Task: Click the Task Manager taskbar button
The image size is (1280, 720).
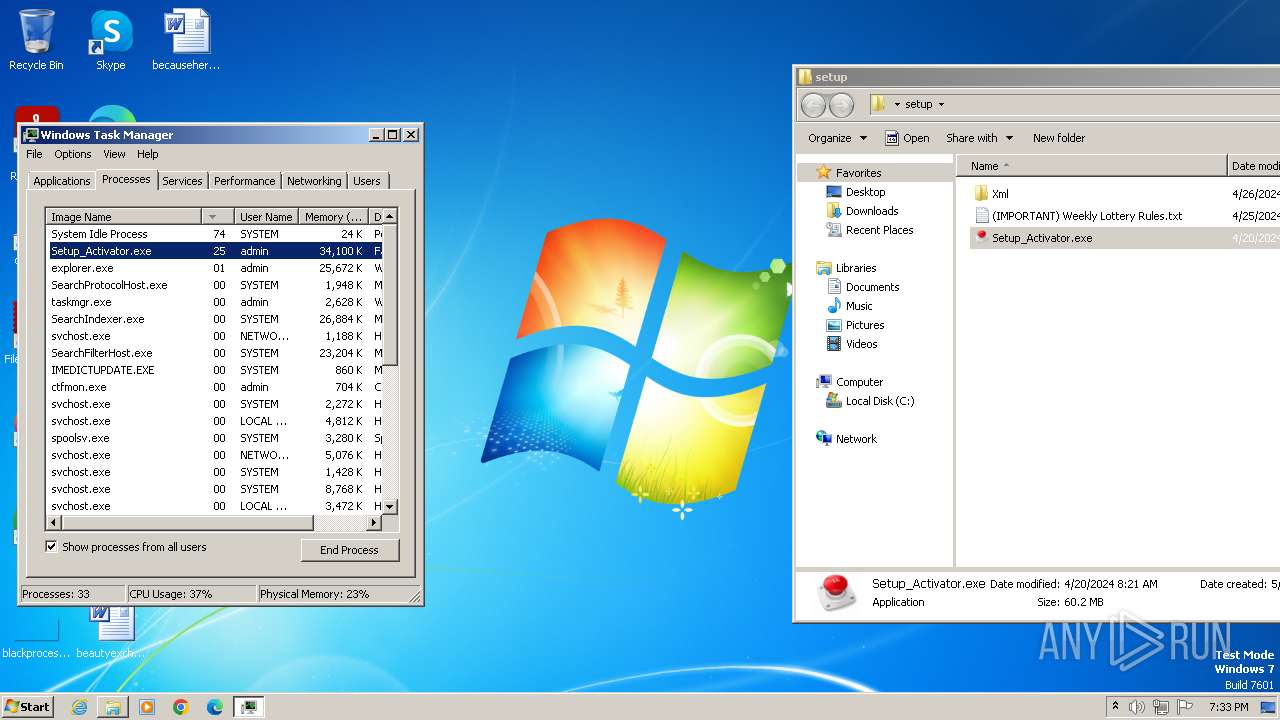Action: [248, 707]
